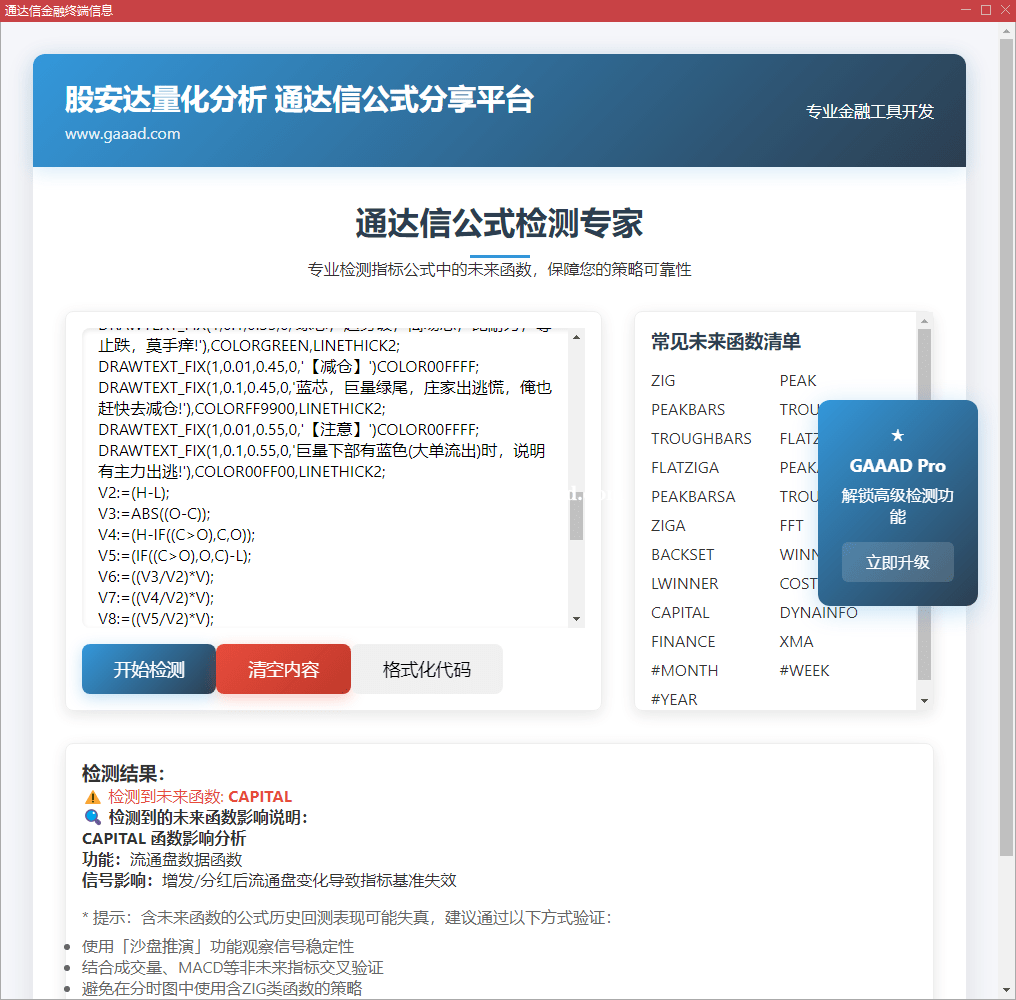Click PEAKBARS in the function list
This screenshot has width=1016, height=1000.
pos(687,410)
